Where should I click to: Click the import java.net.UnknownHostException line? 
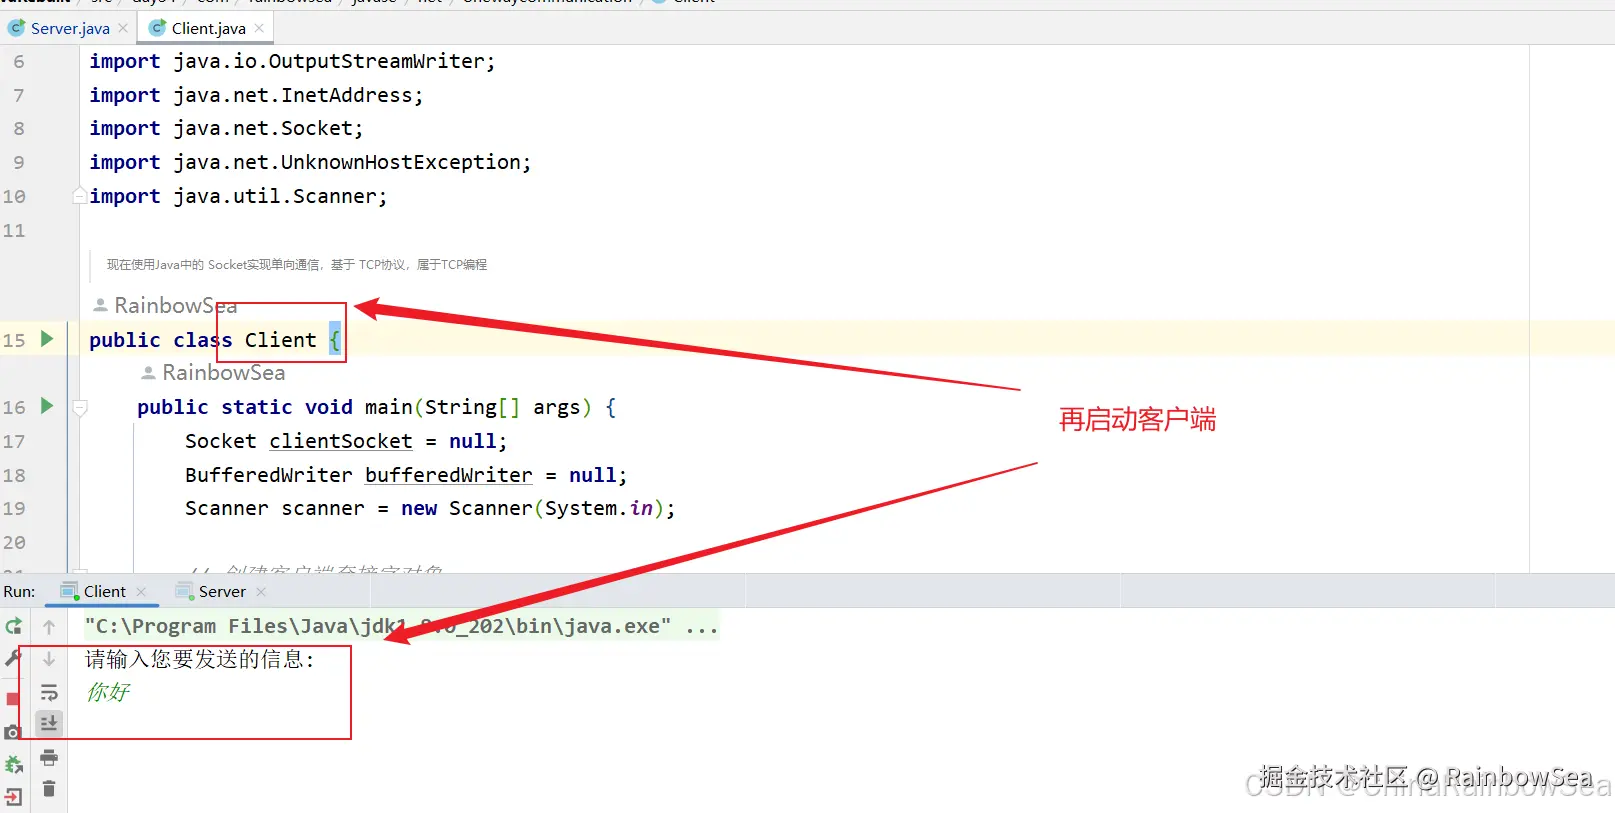[310, 162]
